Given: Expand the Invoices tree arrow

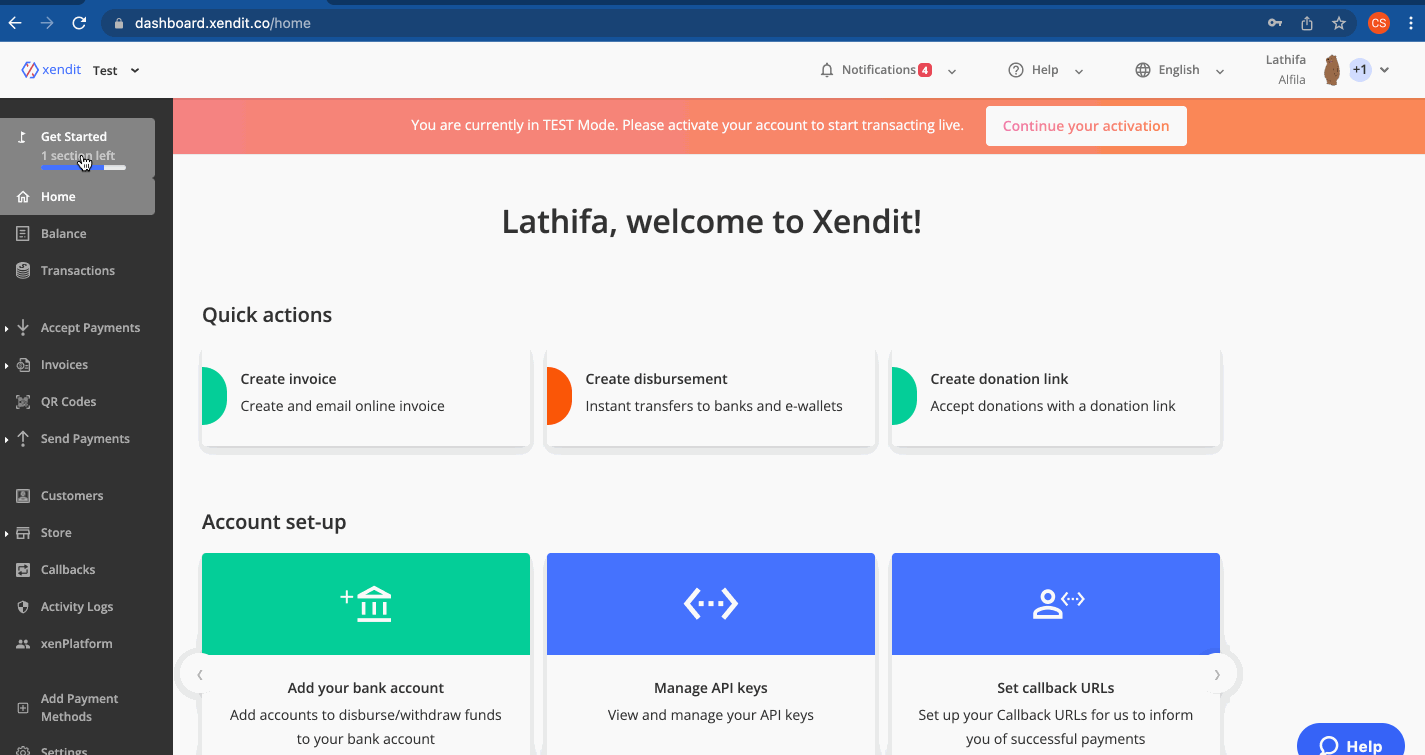Looking at the screenshot, I should coord(7,365).
